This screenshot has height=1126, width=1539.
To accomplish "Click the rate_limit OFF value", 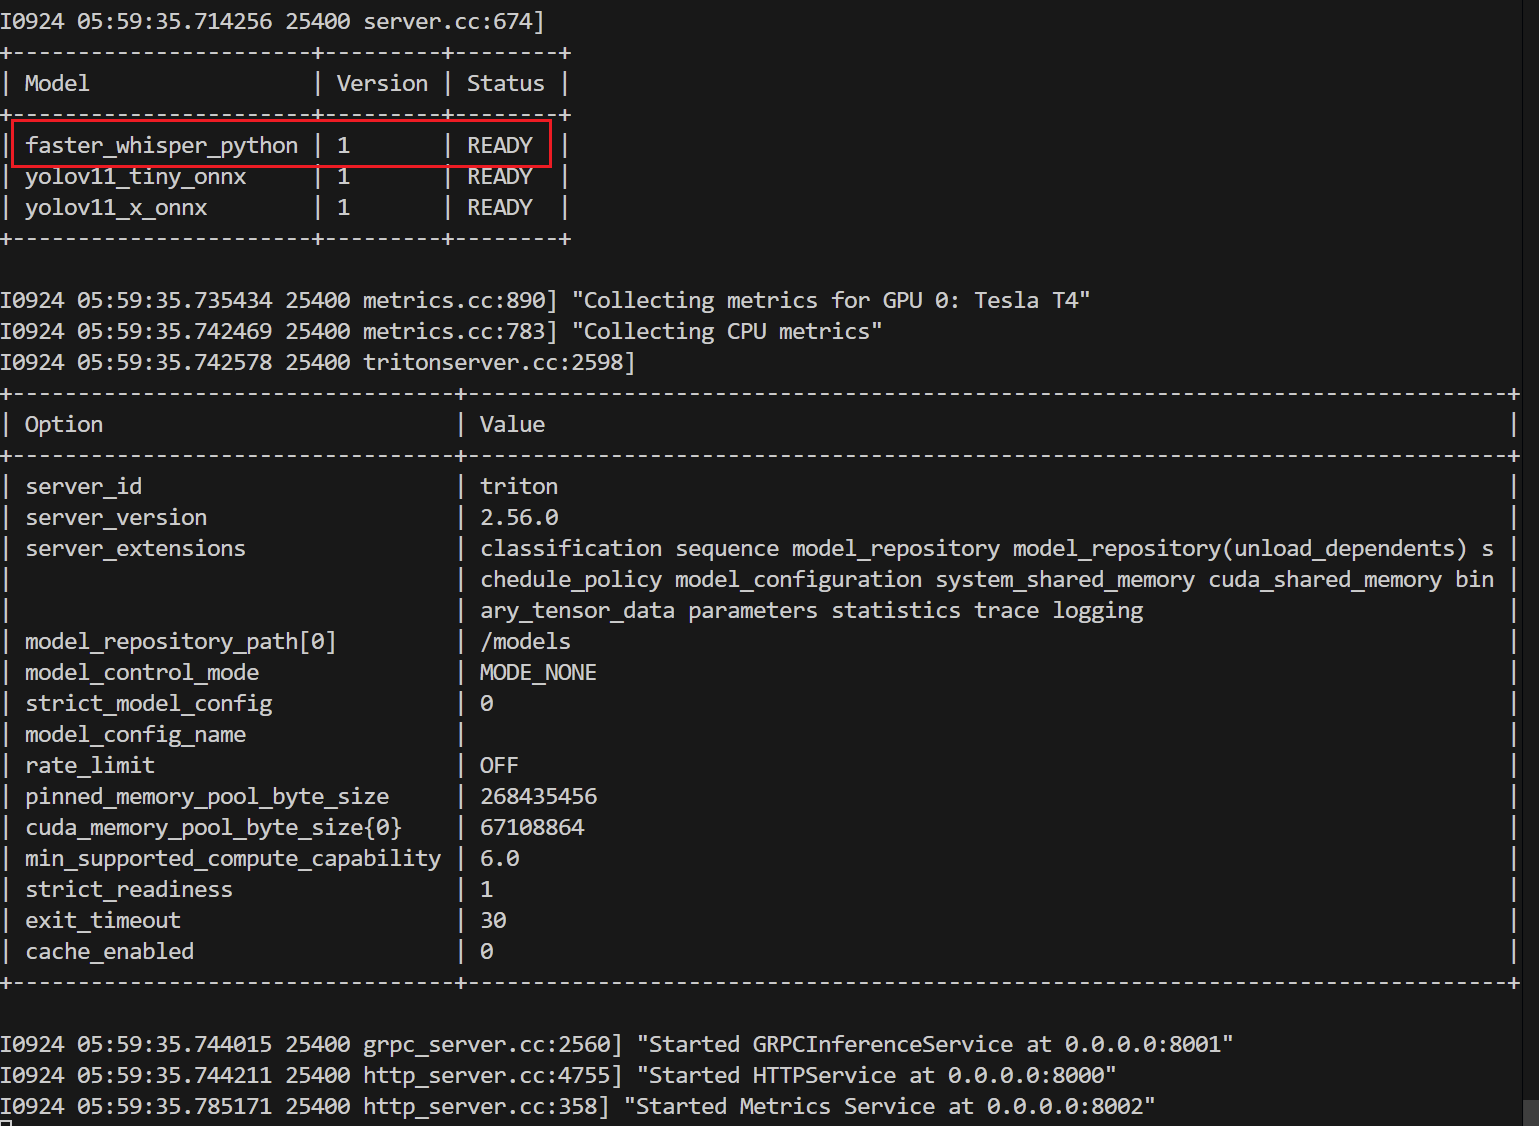I will click(499, 766).
